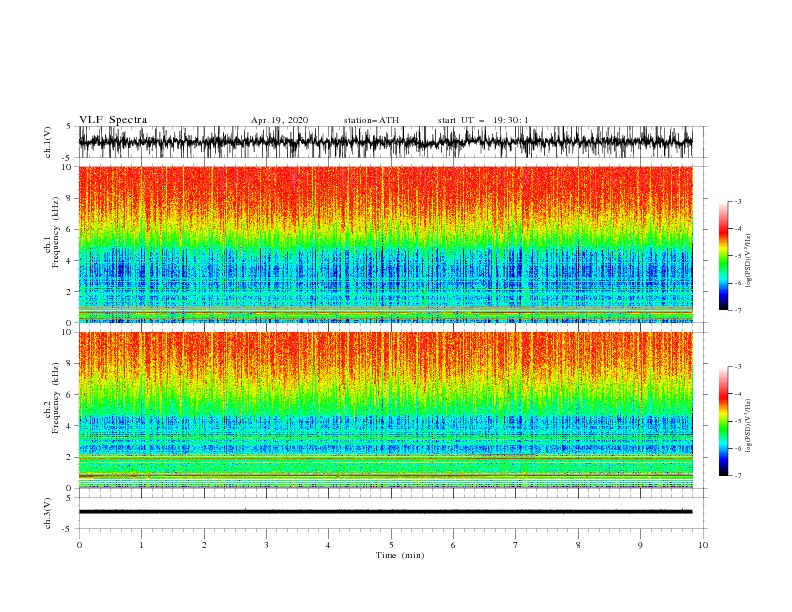Click the ch.2 frequency tick "10"

pos(68,332)
